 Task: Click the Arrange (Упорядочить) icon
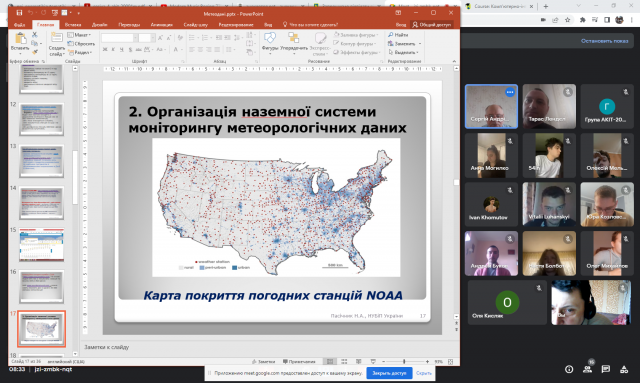pos(293,38)
